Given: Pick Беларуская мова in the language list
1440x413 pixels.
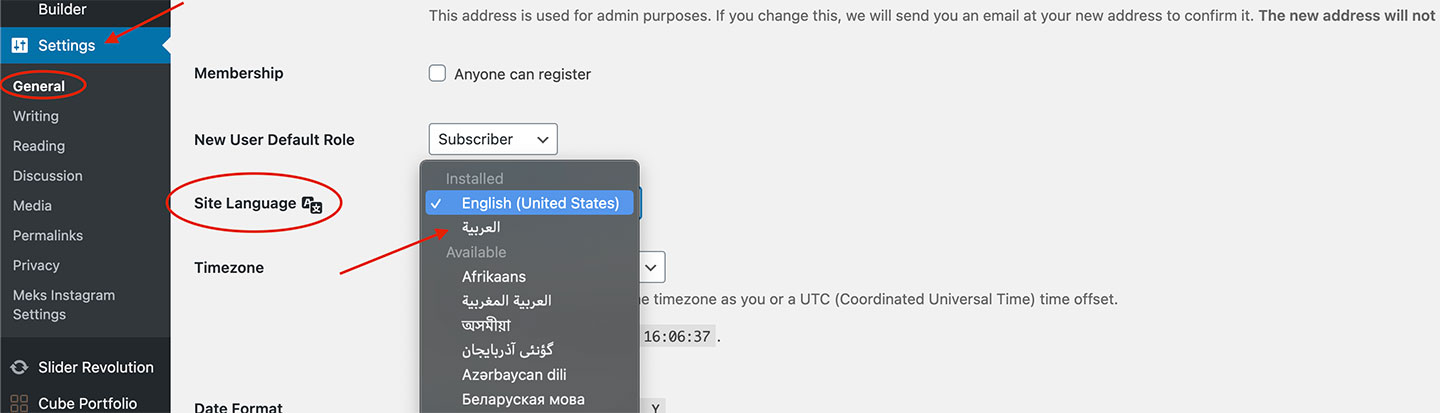Looking at the screenshot, I should pyautogui.click(x=523, y=399).
